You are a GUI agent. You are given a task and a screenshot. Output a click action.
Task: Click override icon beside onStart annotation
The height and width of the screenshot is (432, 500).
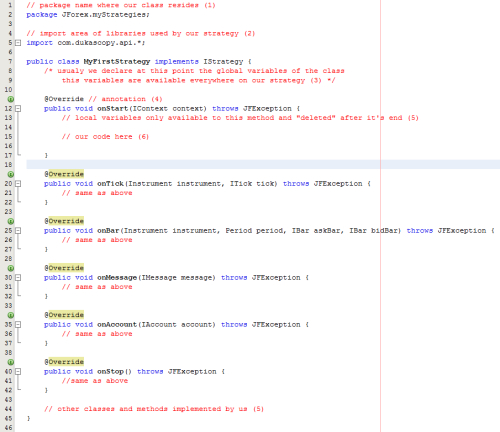point(11,99)
